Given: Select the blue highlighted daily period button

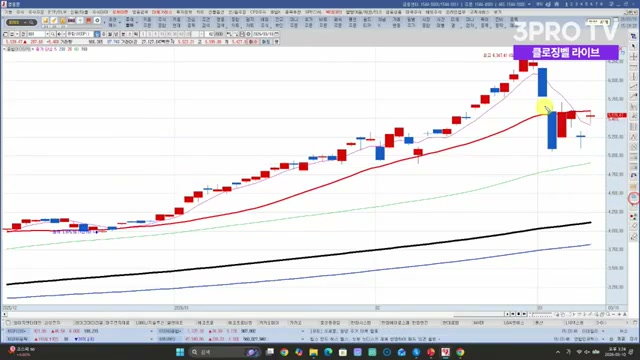Looking at the screenshot, I should [97, 34].
